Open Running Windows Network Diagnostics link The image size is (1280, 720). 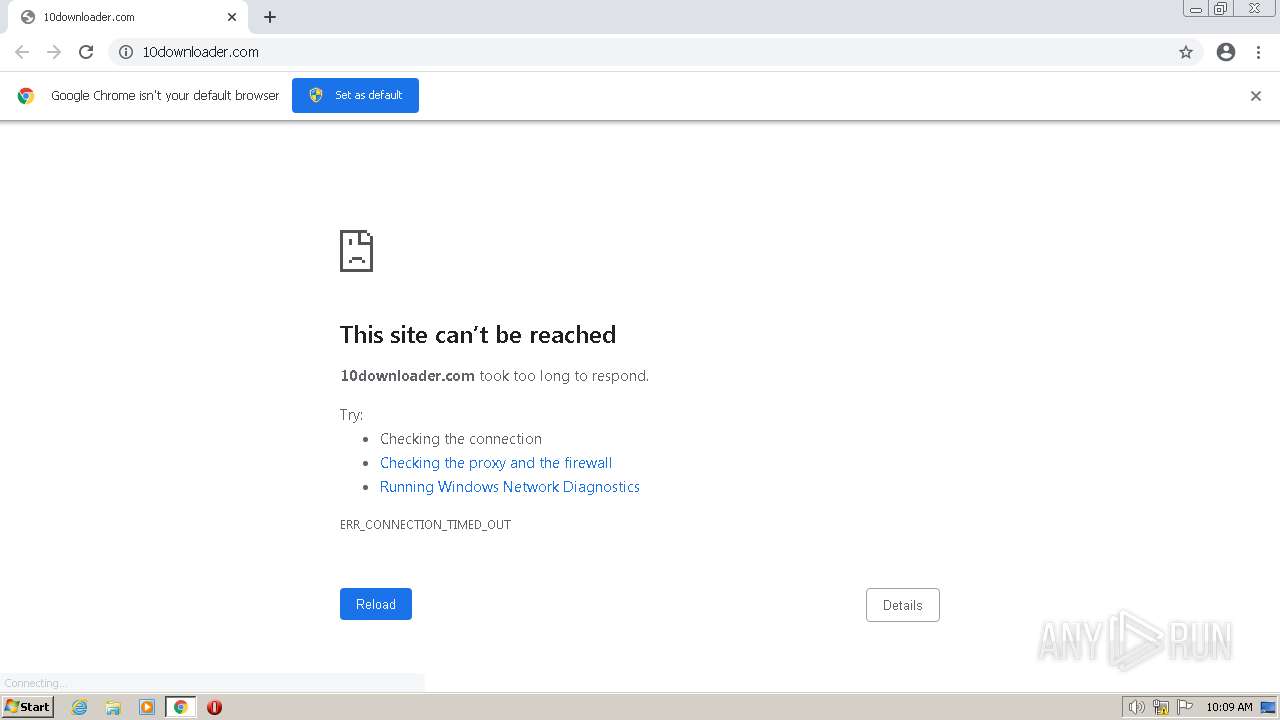click(x=510, y=487)
